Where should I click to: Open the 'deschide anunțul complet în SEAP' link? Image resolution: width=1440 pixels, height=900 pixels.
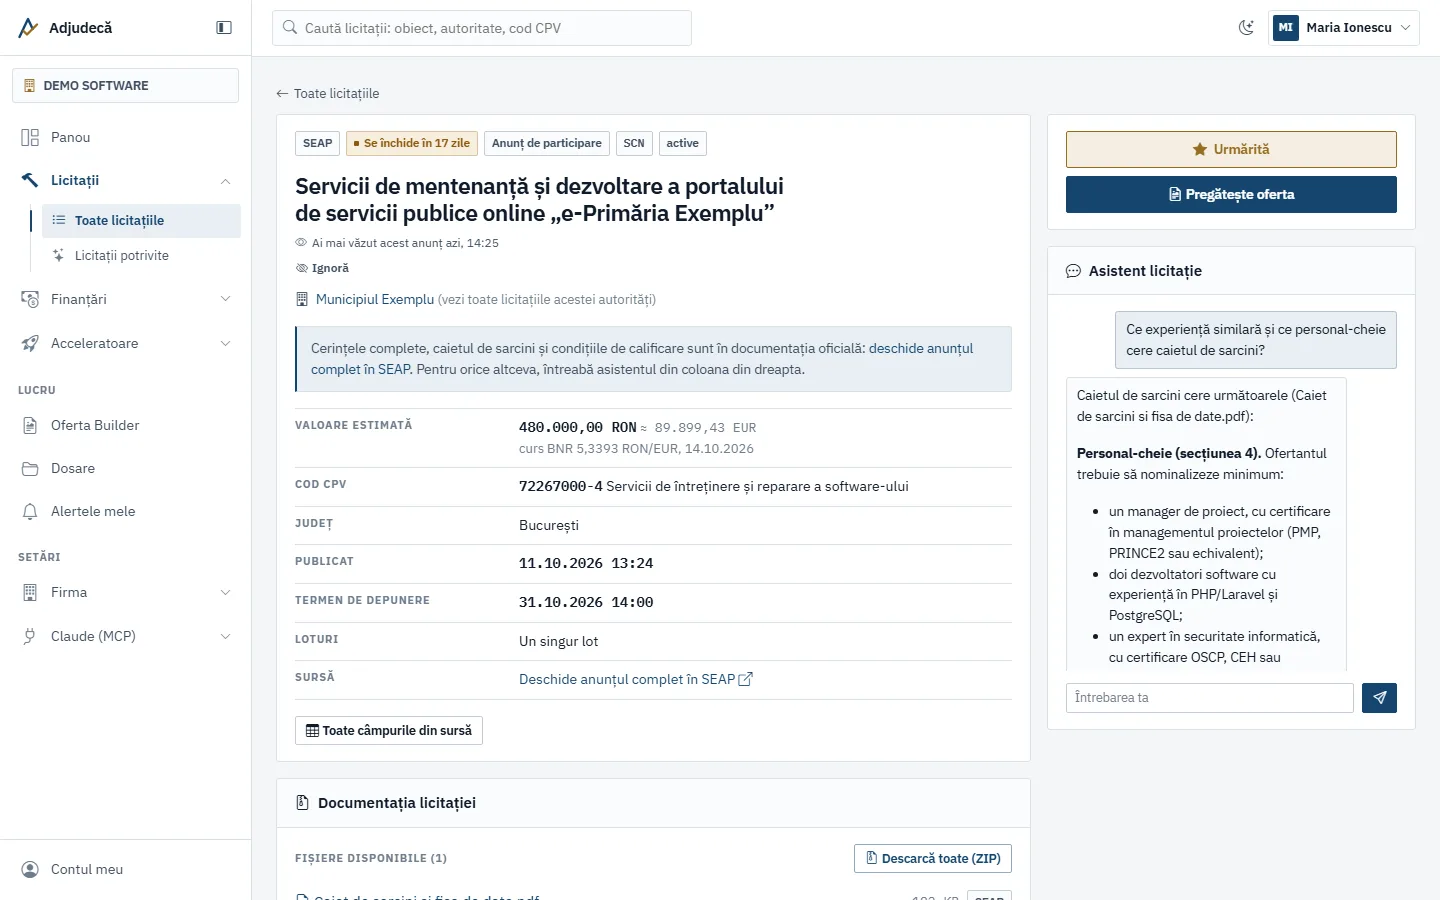642,359
